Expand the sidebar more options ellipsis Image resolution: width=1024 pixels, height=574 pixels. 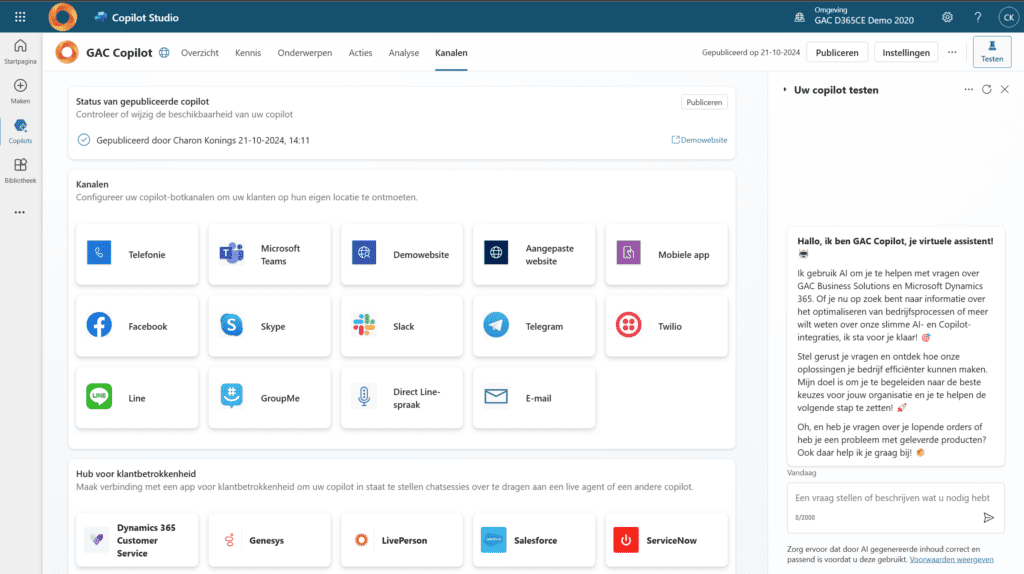click(20, 212)
